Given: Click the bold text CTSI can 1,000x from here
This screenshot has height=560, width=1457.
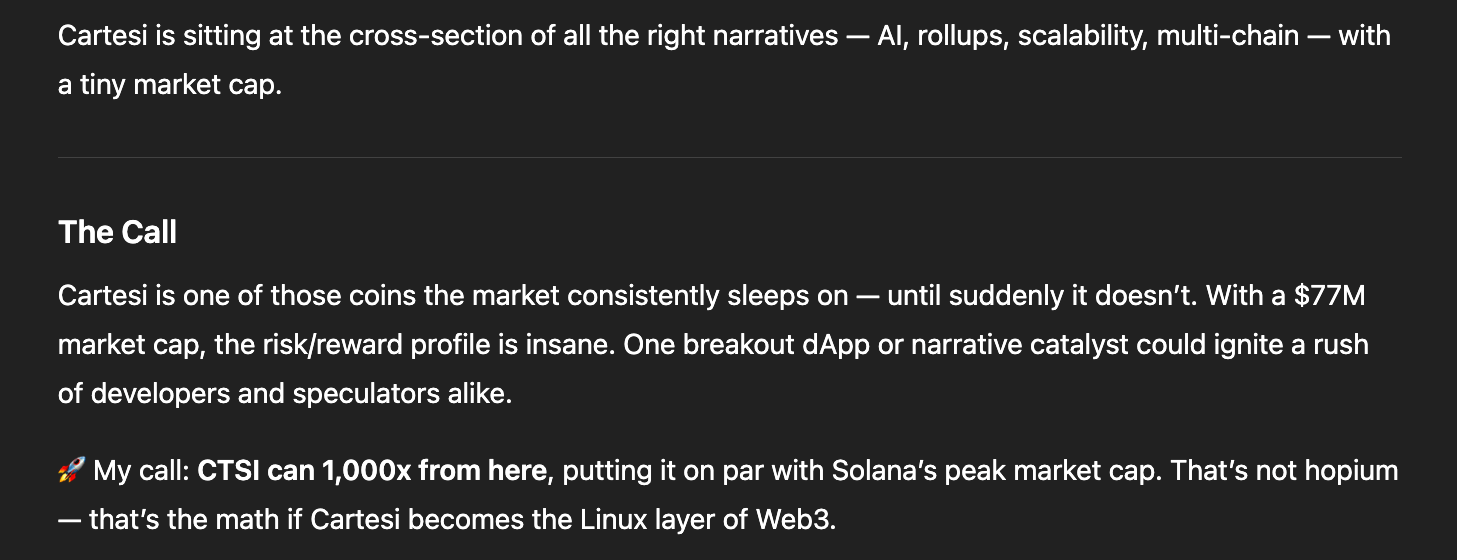Looking at the screenshot, I should (x=374, y=470).
